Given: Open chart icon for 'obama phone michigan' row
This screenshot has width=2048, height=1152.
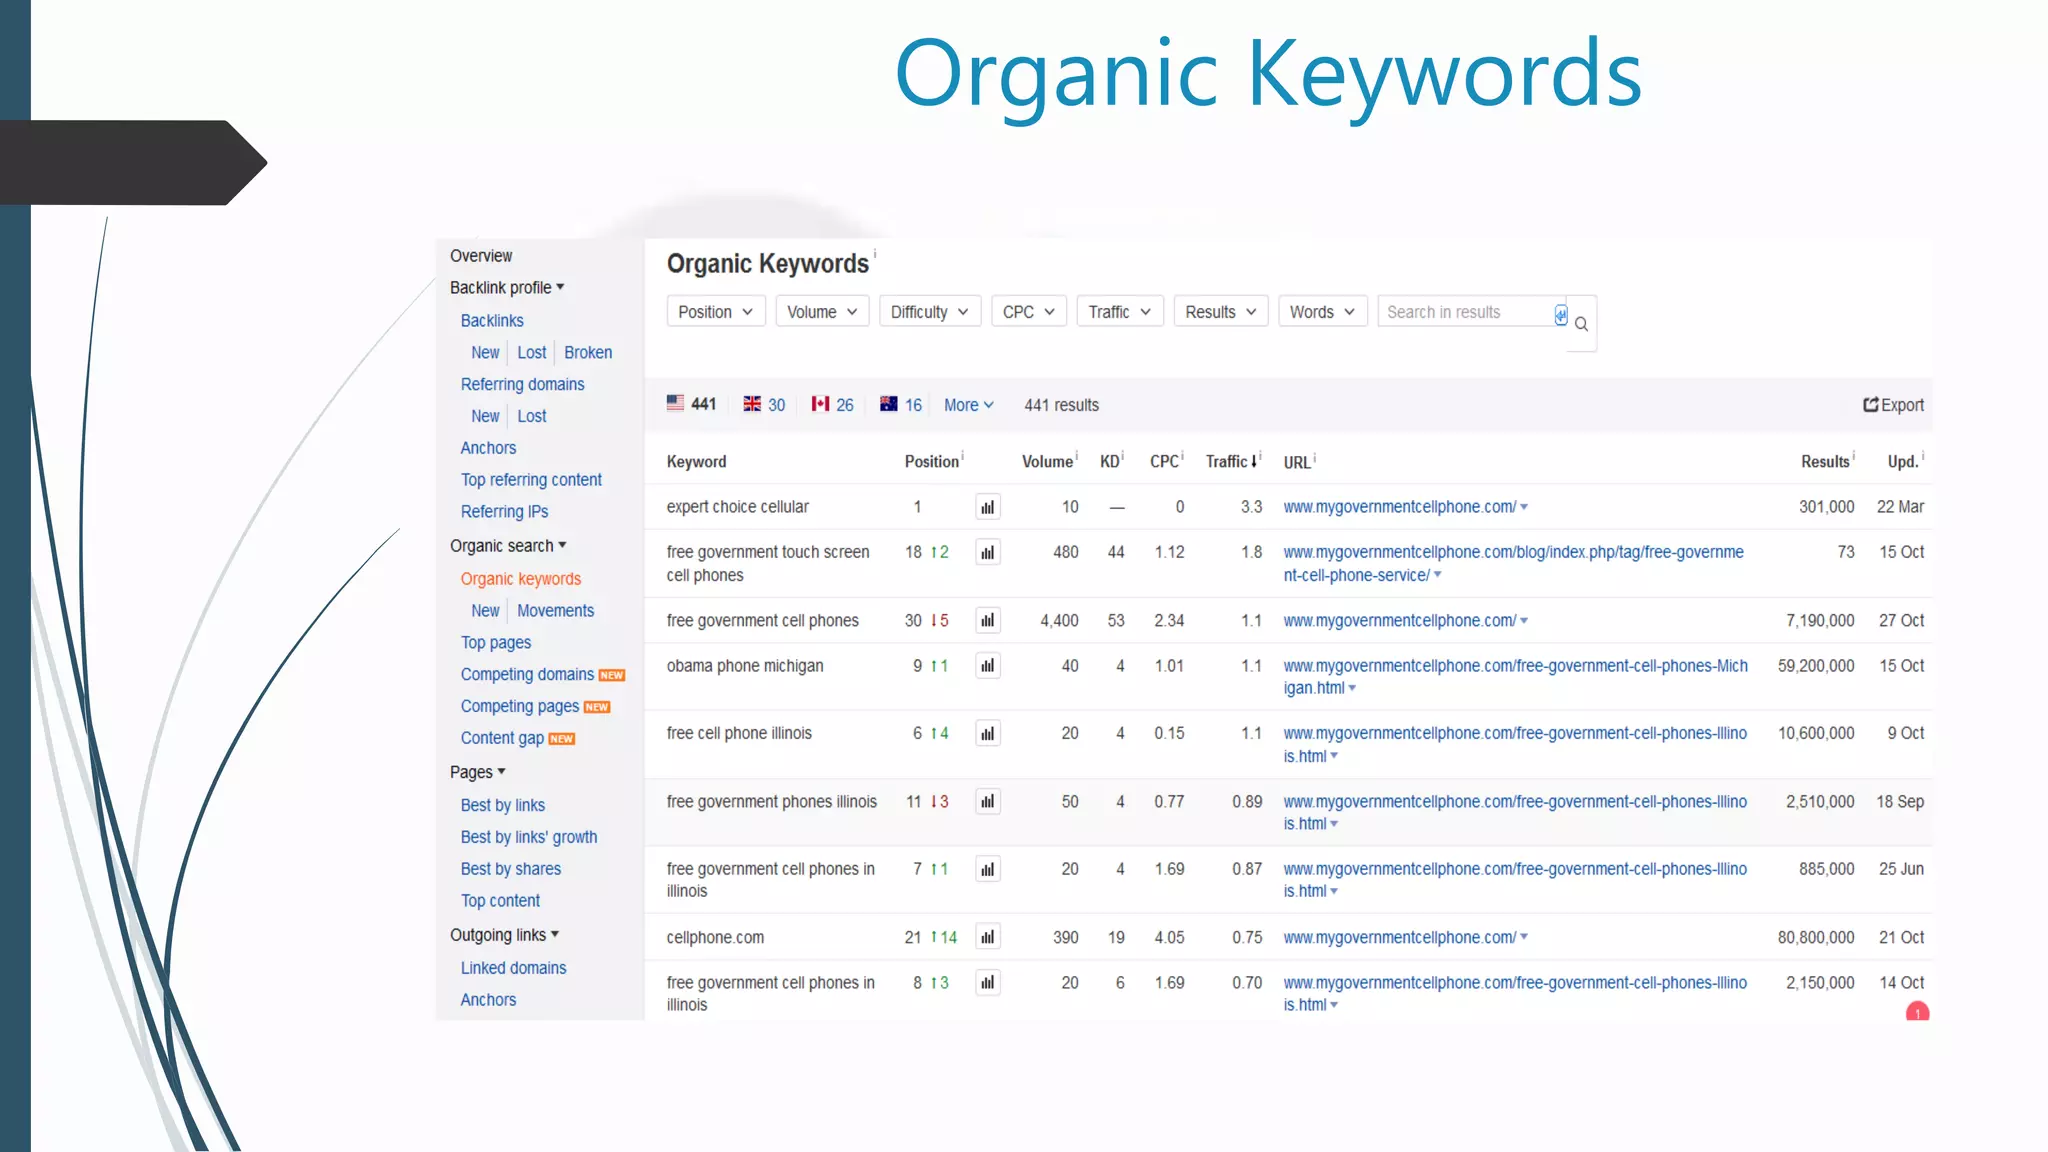Looking at the screenshot, I should tap(987, 666).
